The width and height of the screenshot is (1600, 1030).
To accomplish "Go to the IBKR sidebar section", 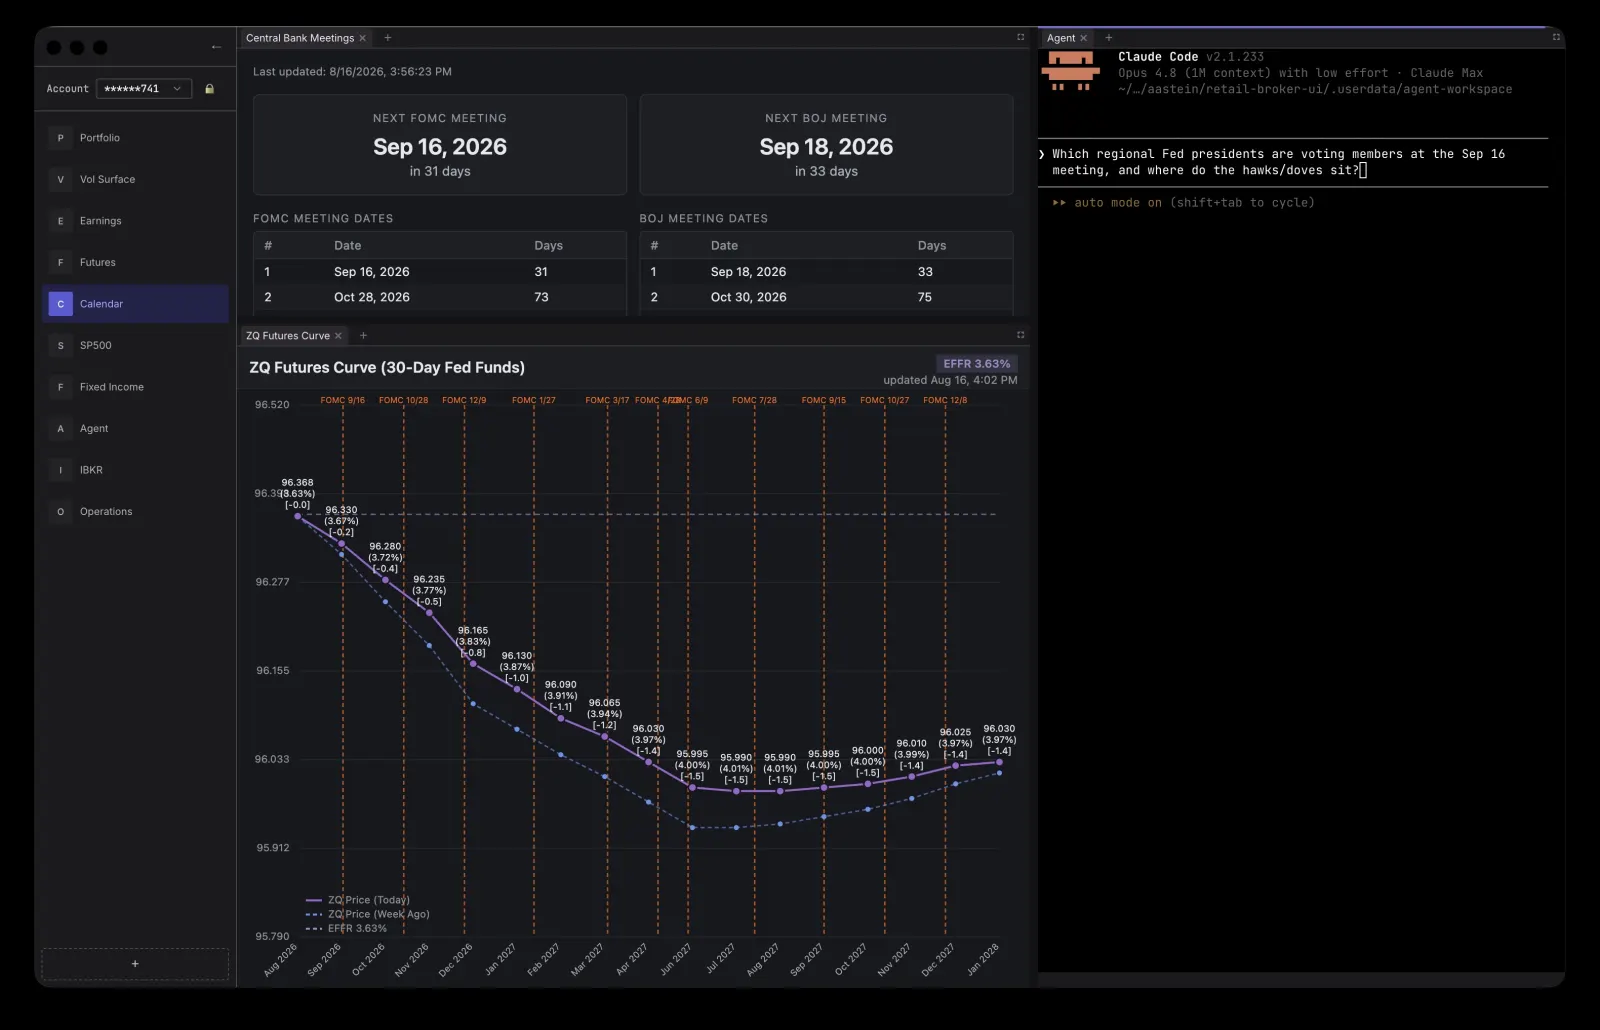I will coord(135,470).
